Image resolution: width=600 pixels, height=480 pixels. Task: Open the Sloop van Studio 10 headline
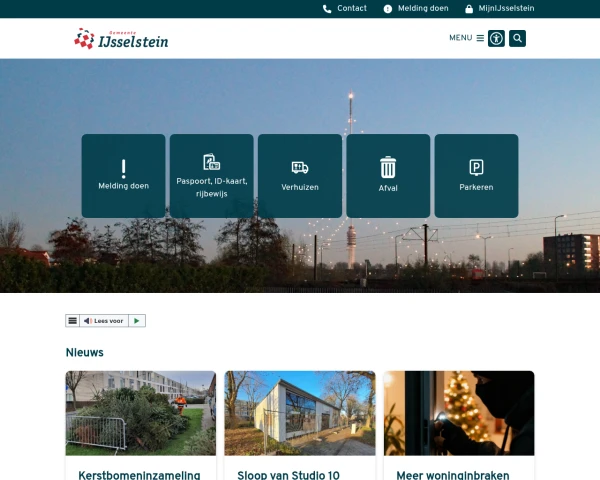(289, 475)
